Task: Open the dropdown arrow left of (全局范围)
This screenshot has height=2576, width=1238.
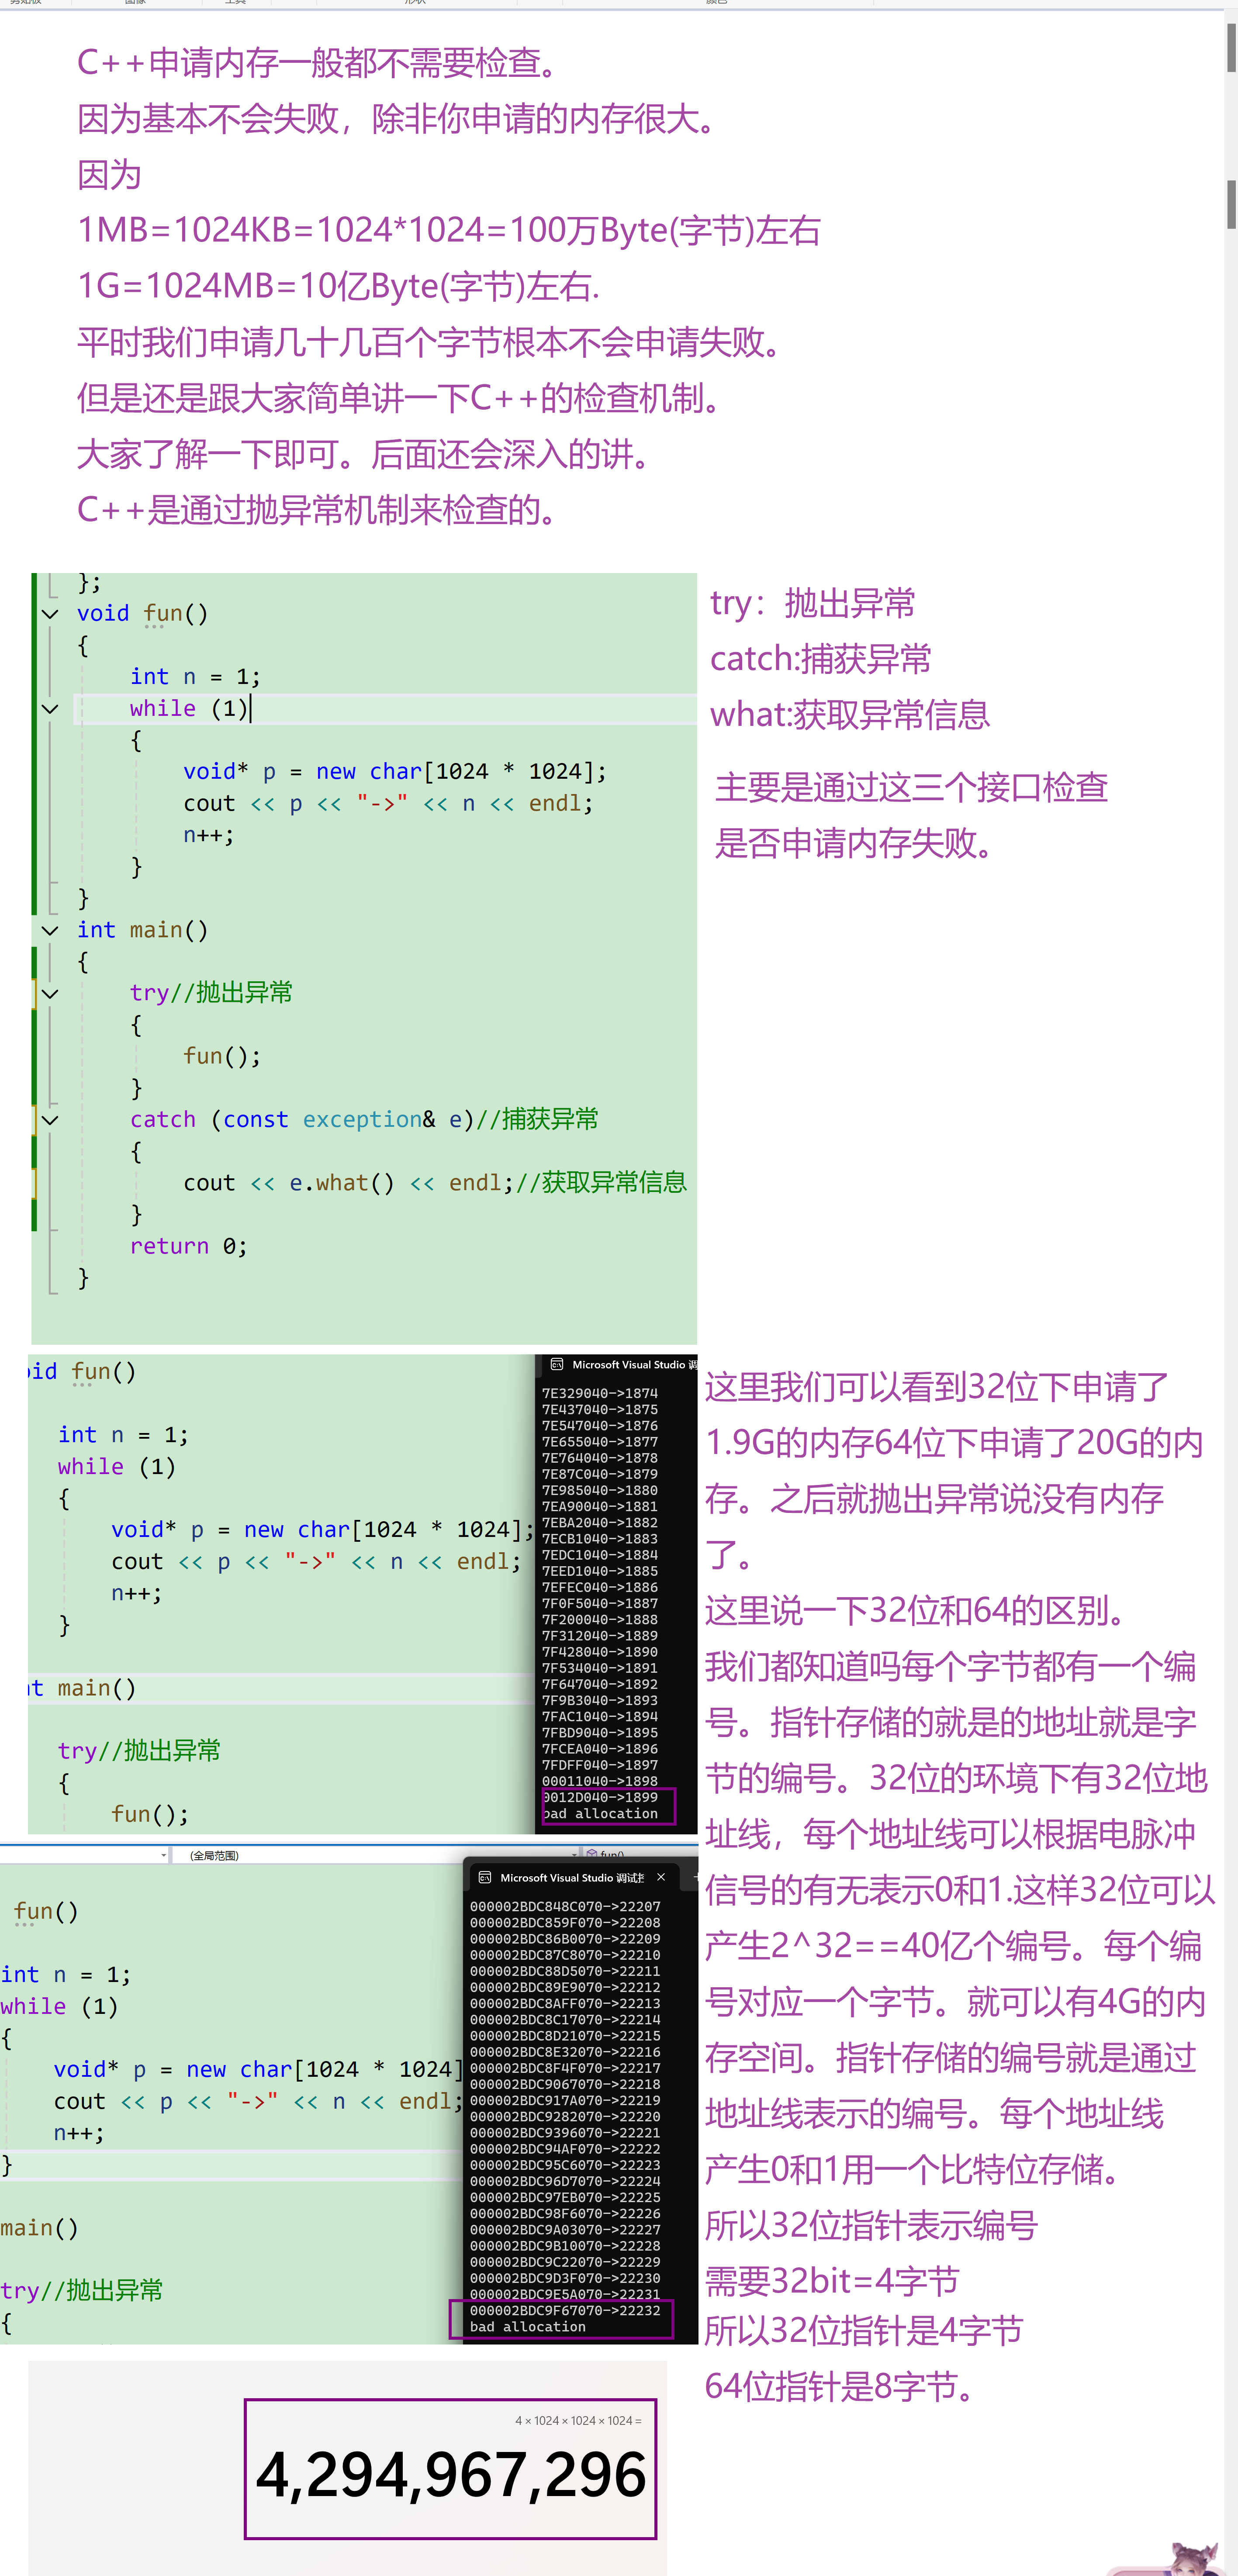Action: (164, 1855)
